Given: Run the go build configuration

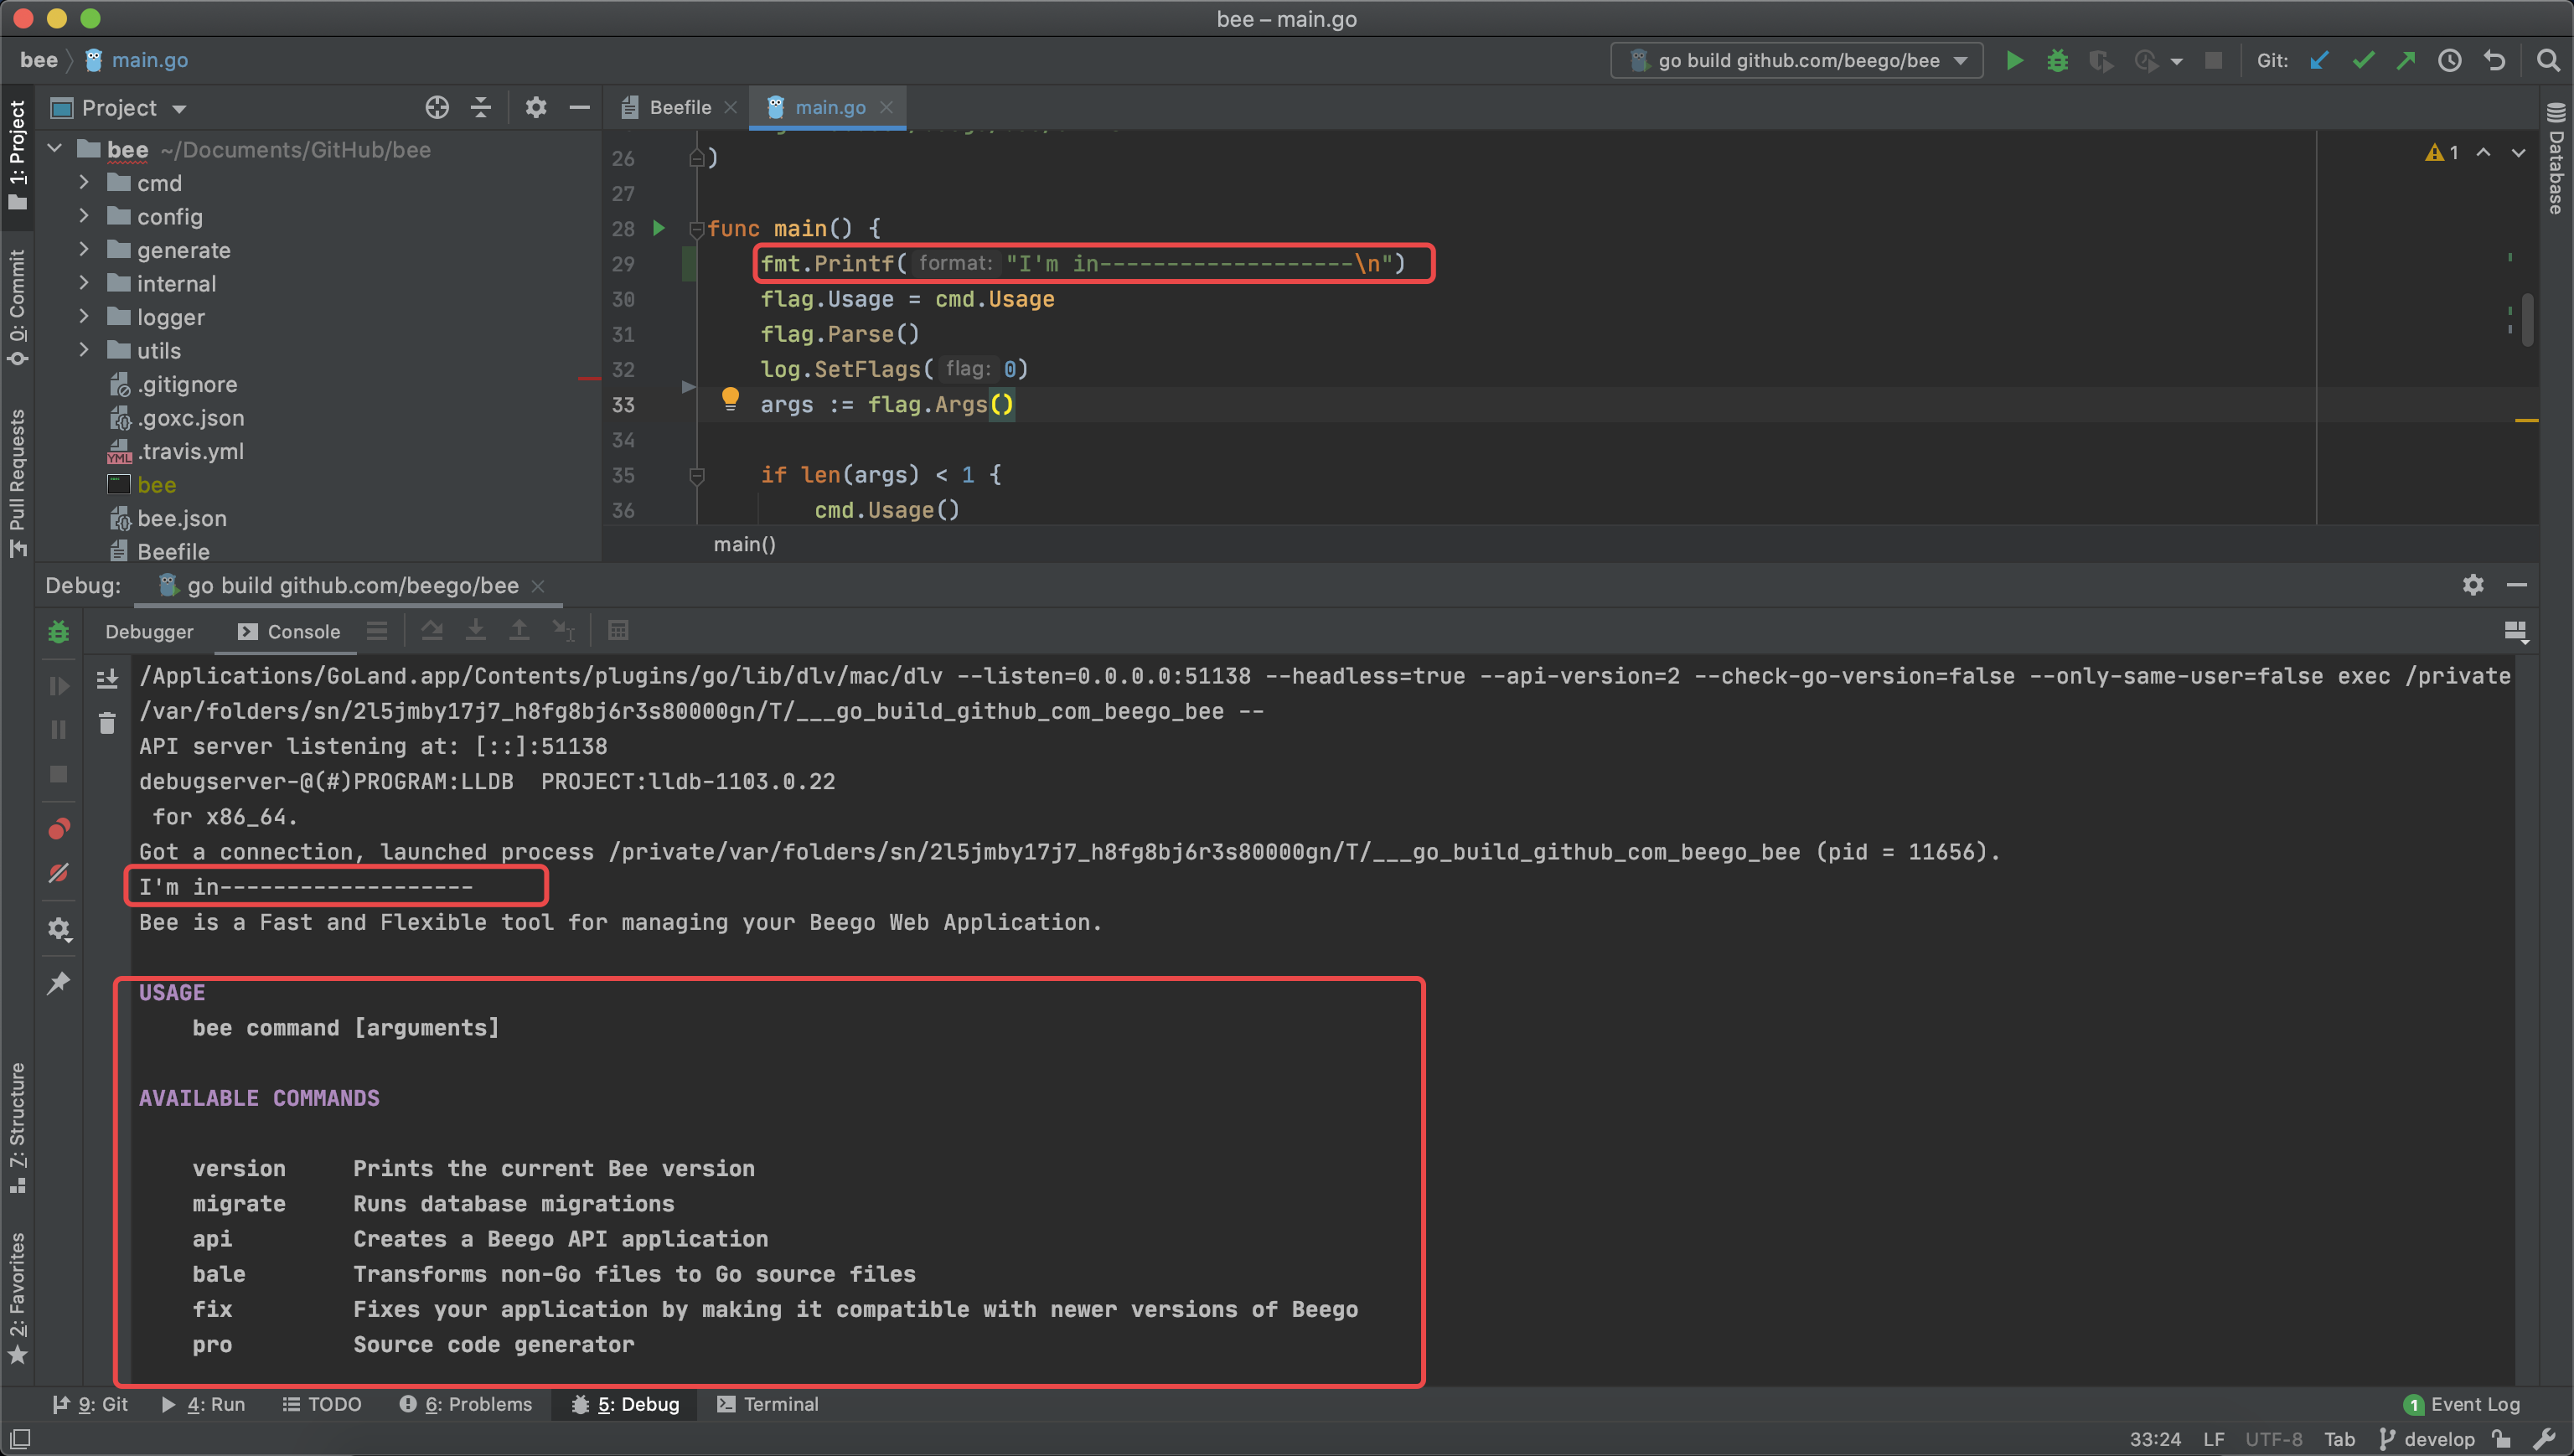Looking at the screenshot, I should pos(2014,60).
